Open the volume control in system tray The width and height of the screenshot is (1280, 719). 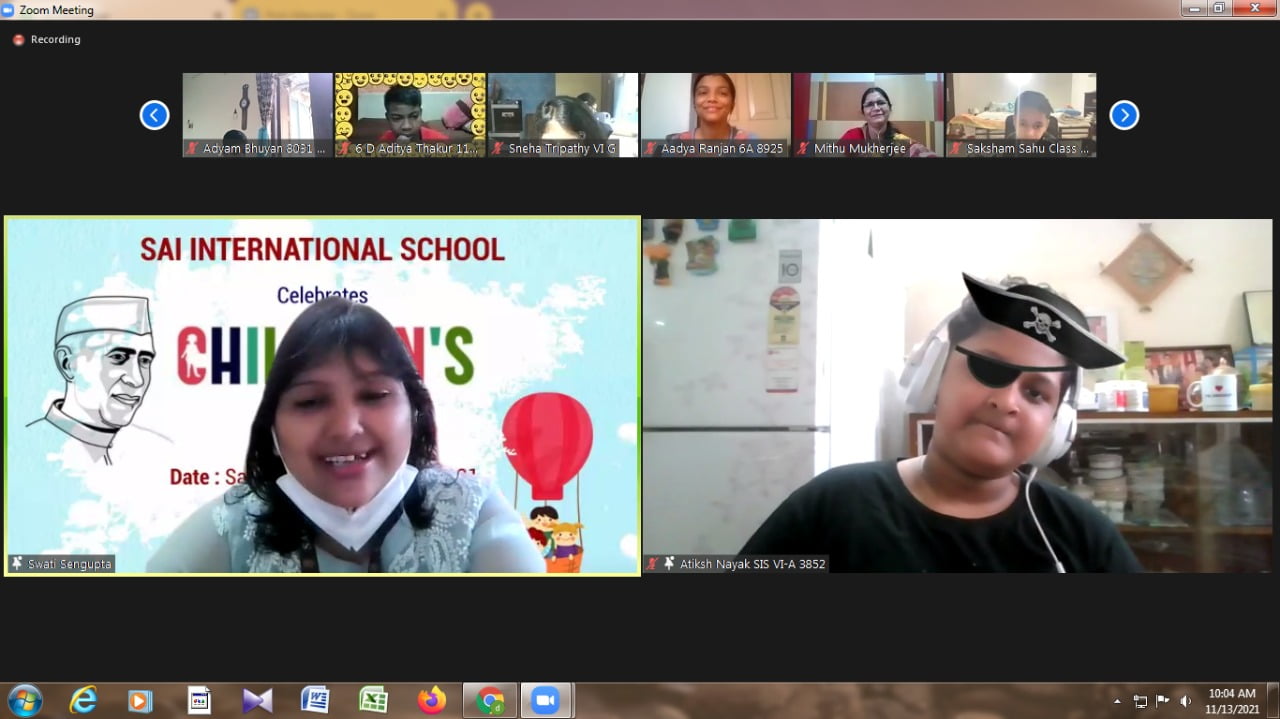[1185, 701]
